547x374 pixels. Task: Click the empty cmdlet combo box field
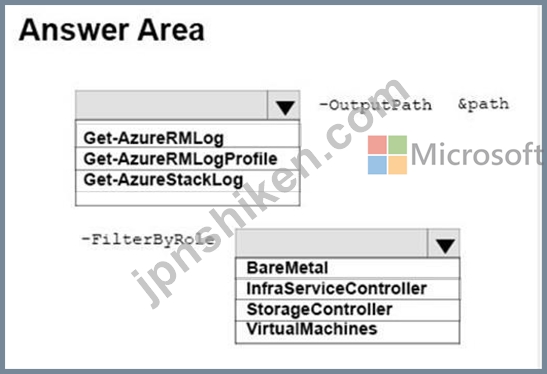click(172, 105)
